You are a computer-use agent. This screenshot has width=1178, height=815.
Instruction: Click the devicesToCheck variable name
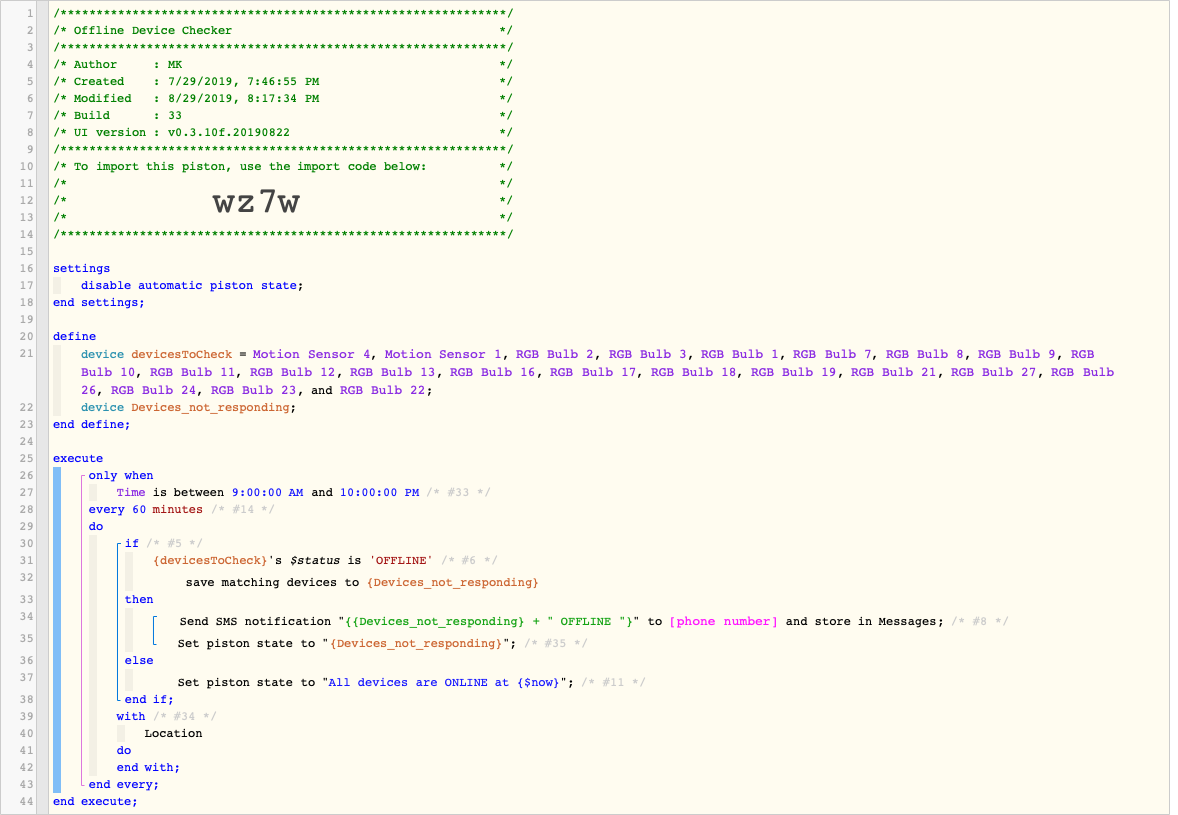[x=182, y=355]
